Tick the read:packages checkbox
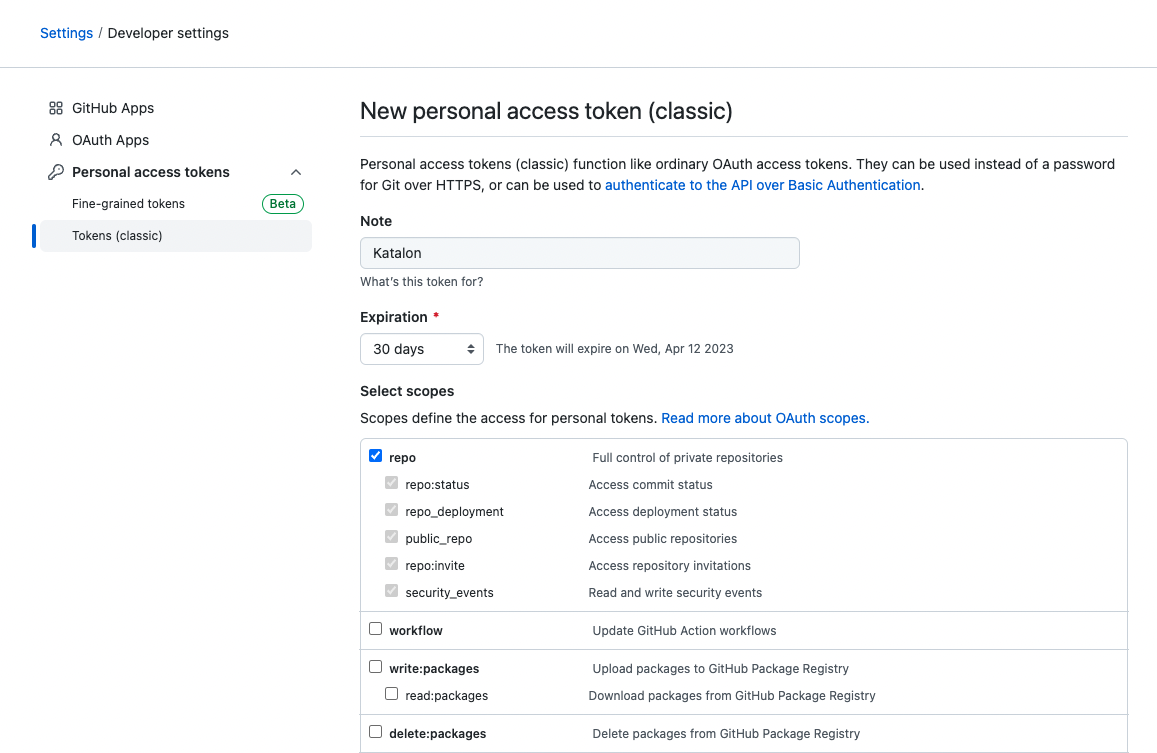 pos(392,694)
